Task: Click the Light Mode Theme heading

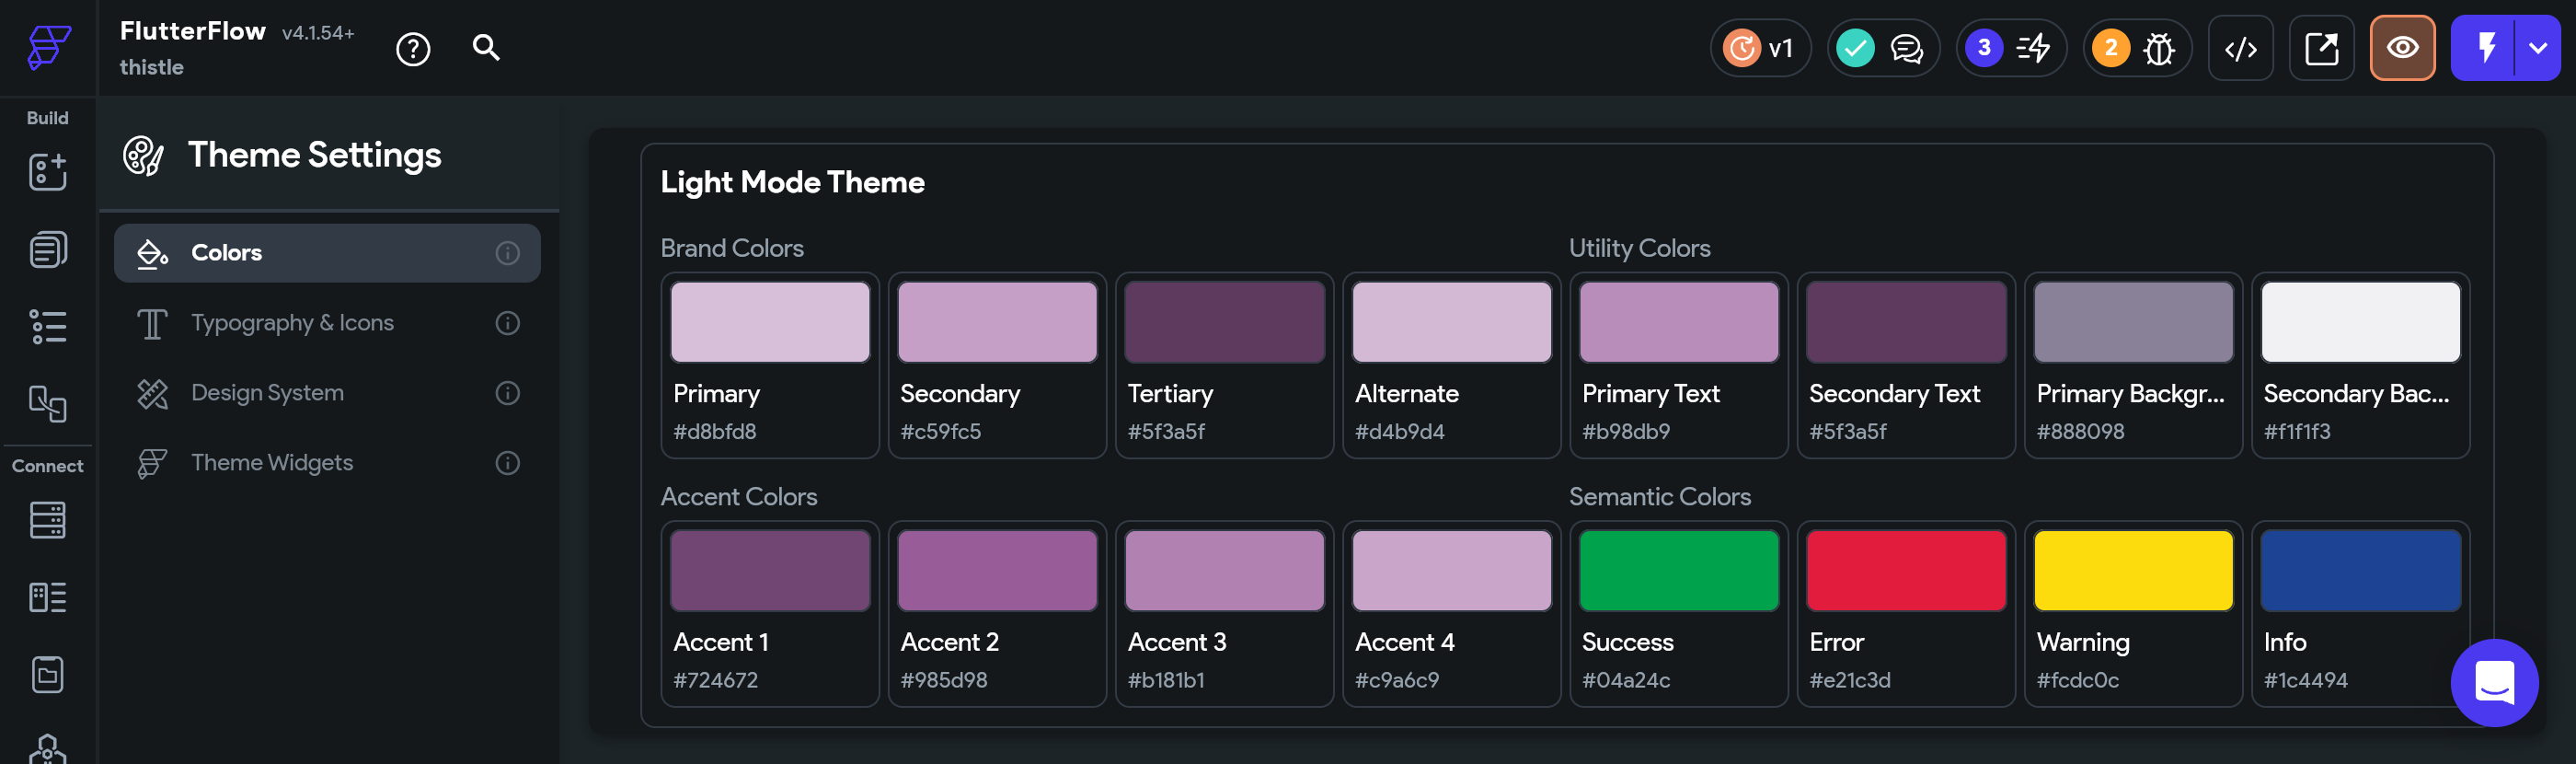Action: click(792, 182)
